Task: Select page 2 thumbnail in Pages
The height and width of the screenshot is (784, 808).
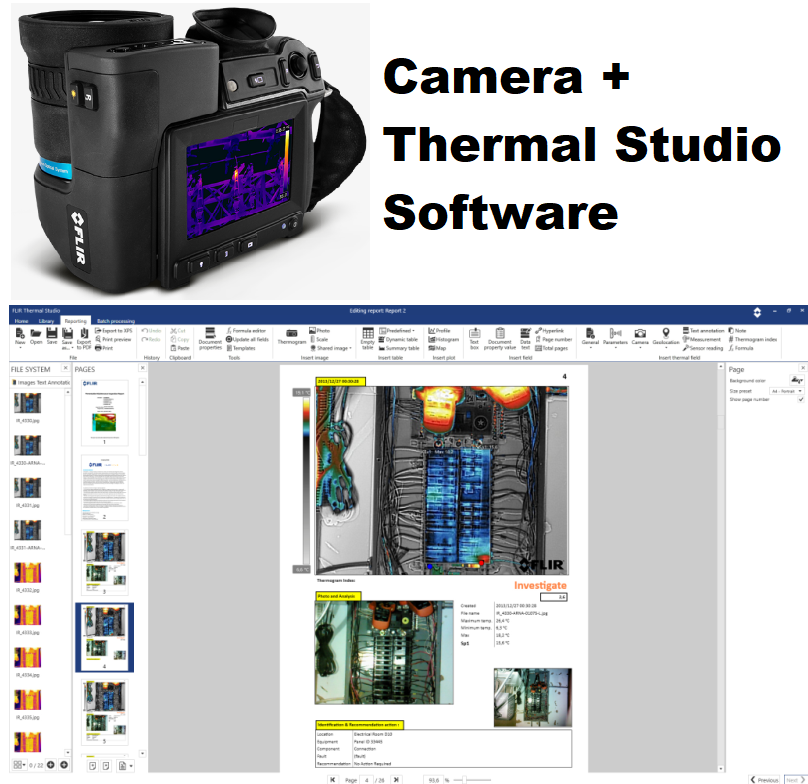Action: click(x=105, y=487)
